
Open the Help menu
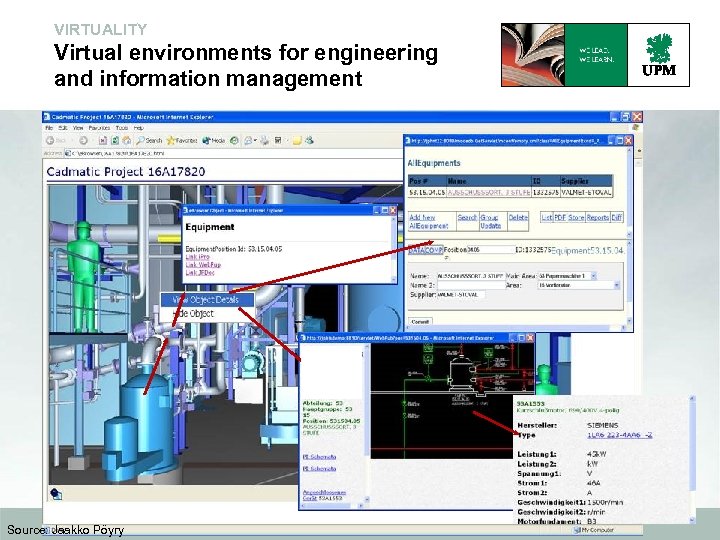click(x=139, y=128)
